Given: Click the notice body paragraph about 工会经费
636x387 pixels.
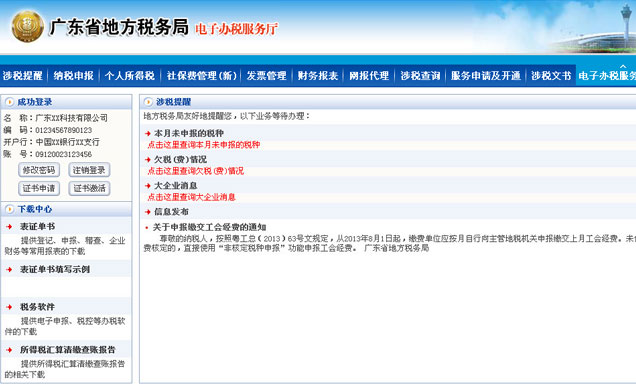Looking at the screenshot, I should [389, 243].
